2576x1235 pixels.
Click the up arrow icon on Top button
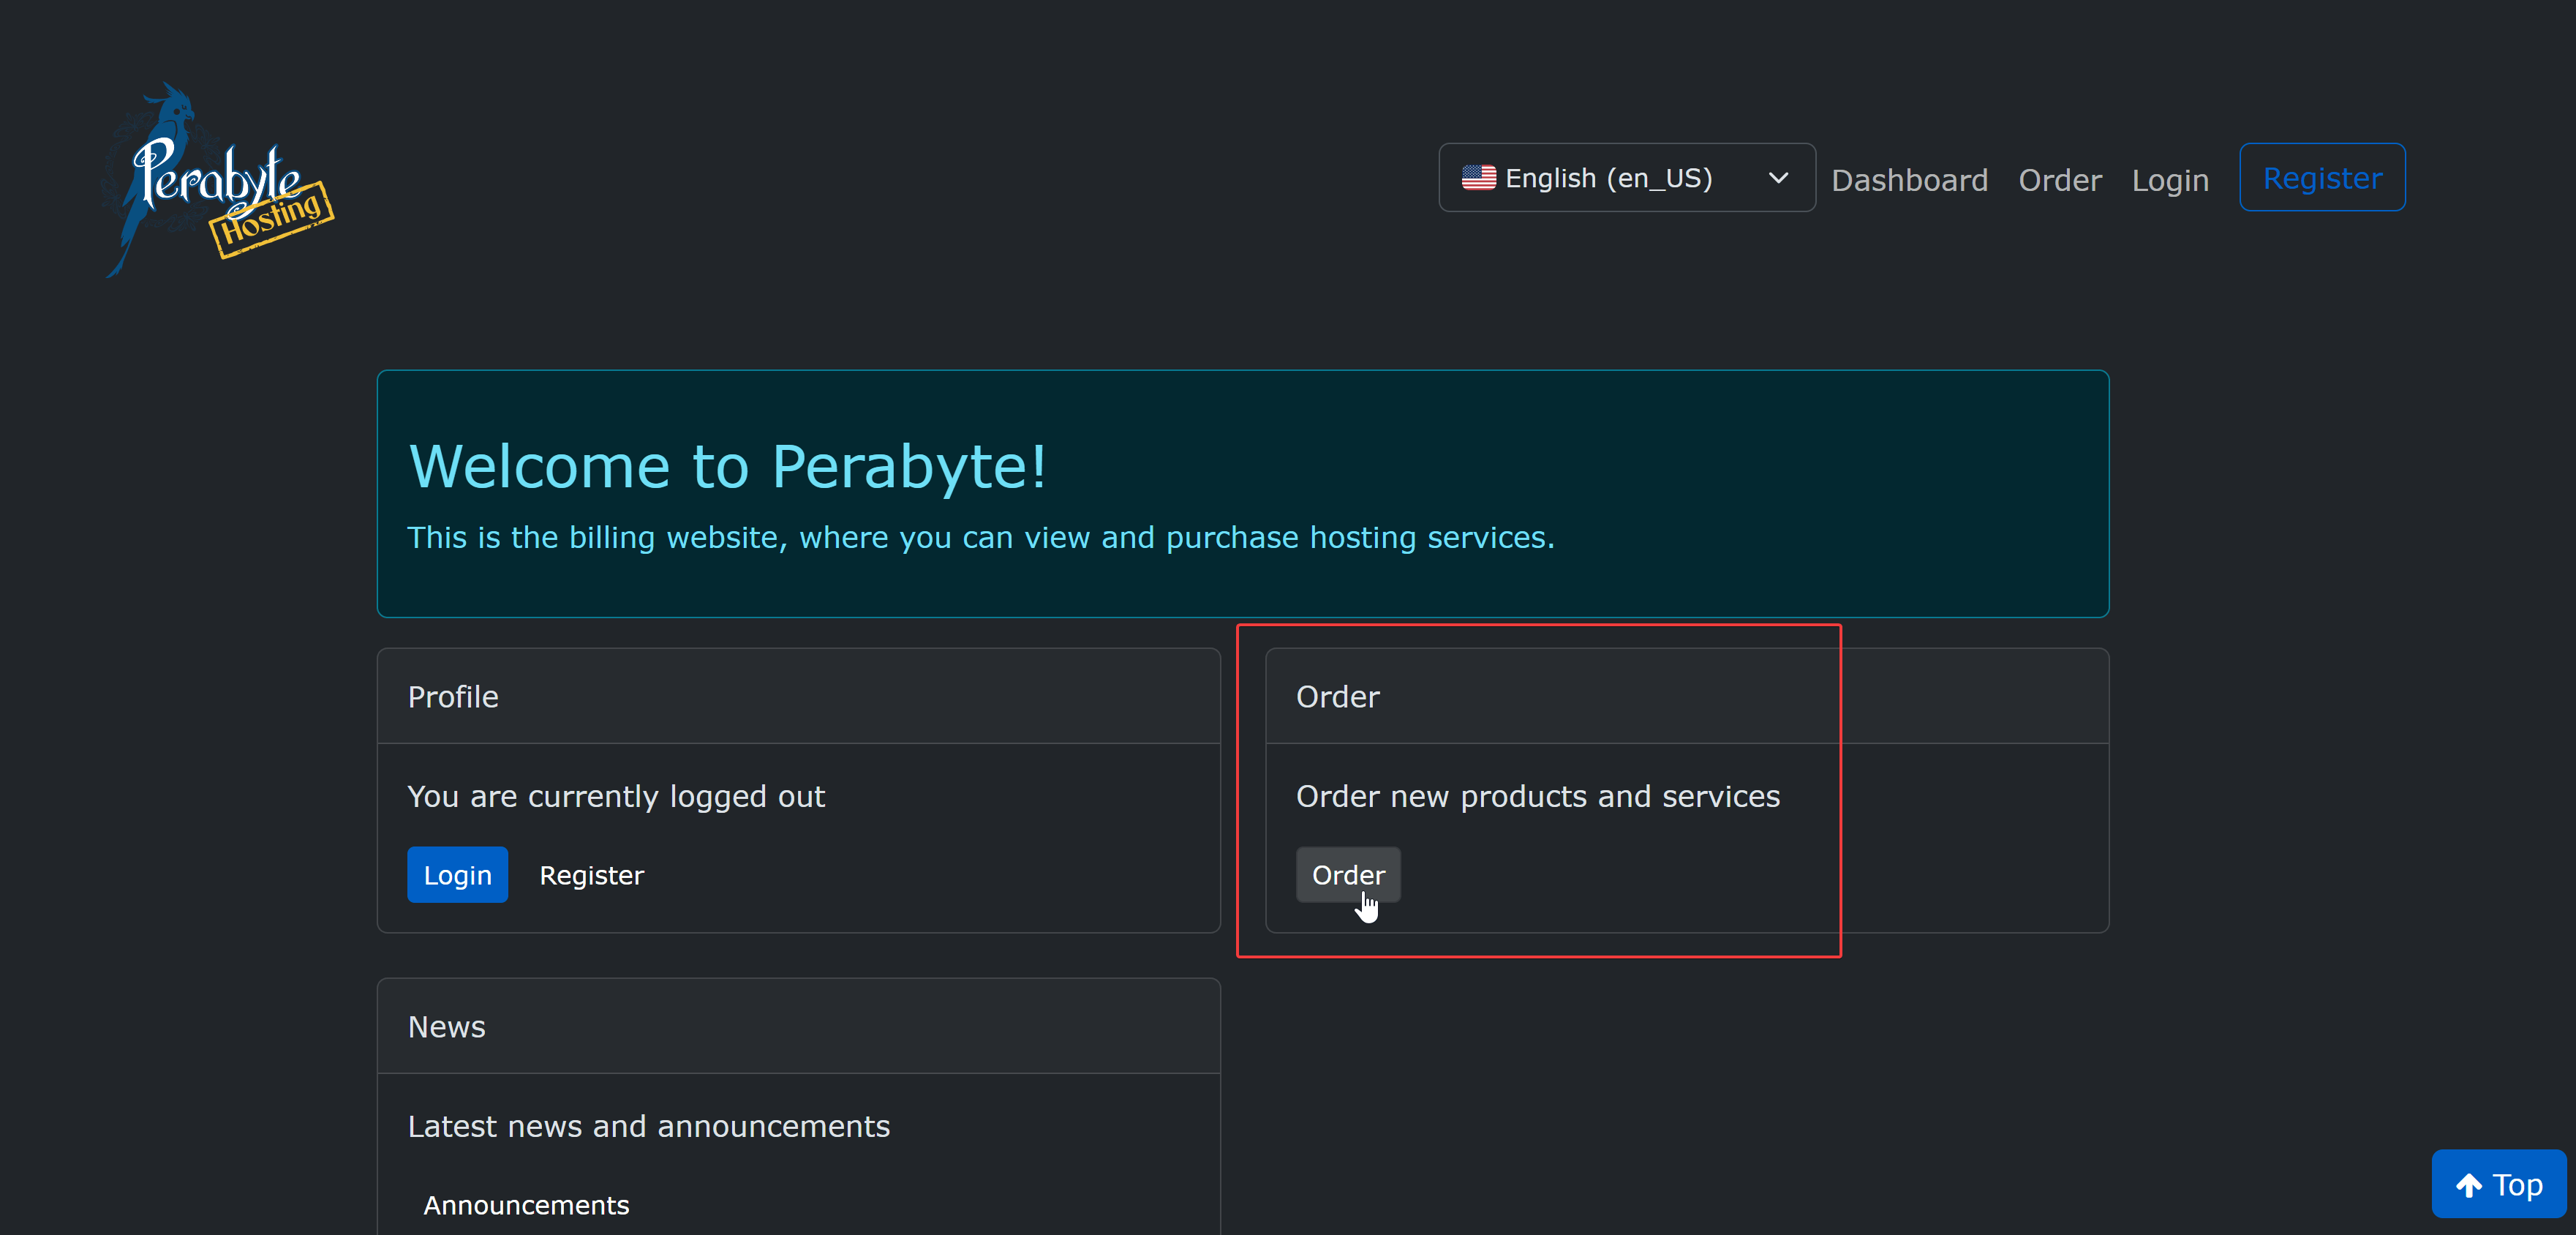click(2468, 1185)
